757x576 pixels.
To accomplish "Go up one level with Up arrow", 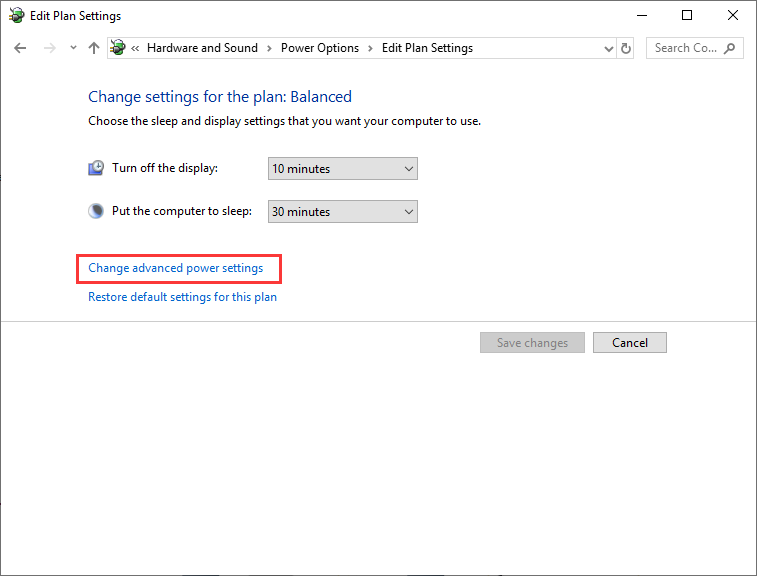I will [94, 48].
